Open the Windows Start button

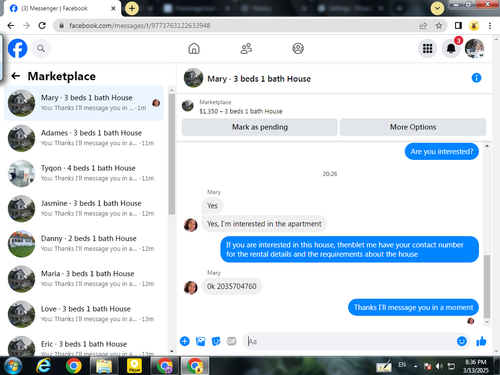click(x=13, y=366)
